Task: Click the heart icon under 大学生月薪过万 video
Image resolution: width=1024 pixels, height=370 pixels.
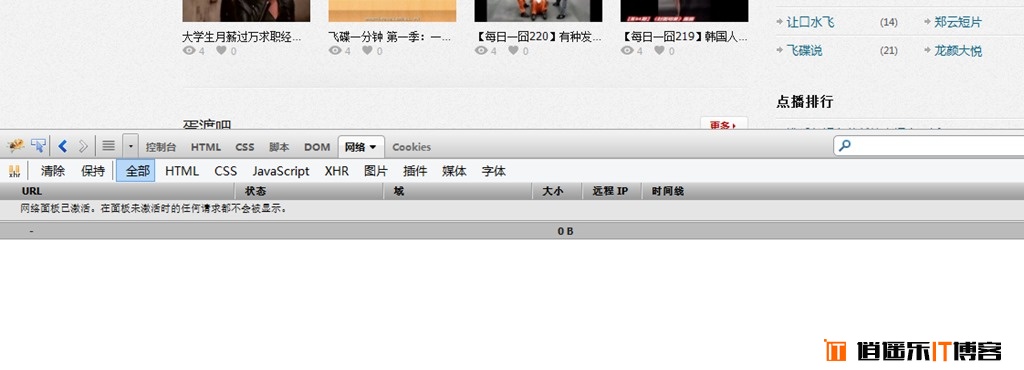Action: 221,50
